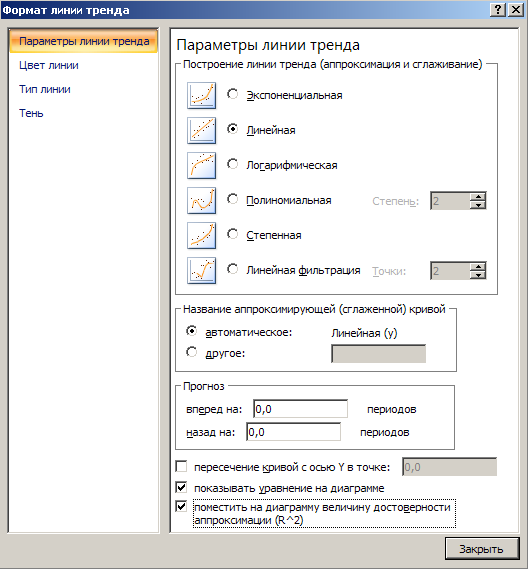Click the вперед на forecast input field
The image size is (528, 569).
click(300, 409)
